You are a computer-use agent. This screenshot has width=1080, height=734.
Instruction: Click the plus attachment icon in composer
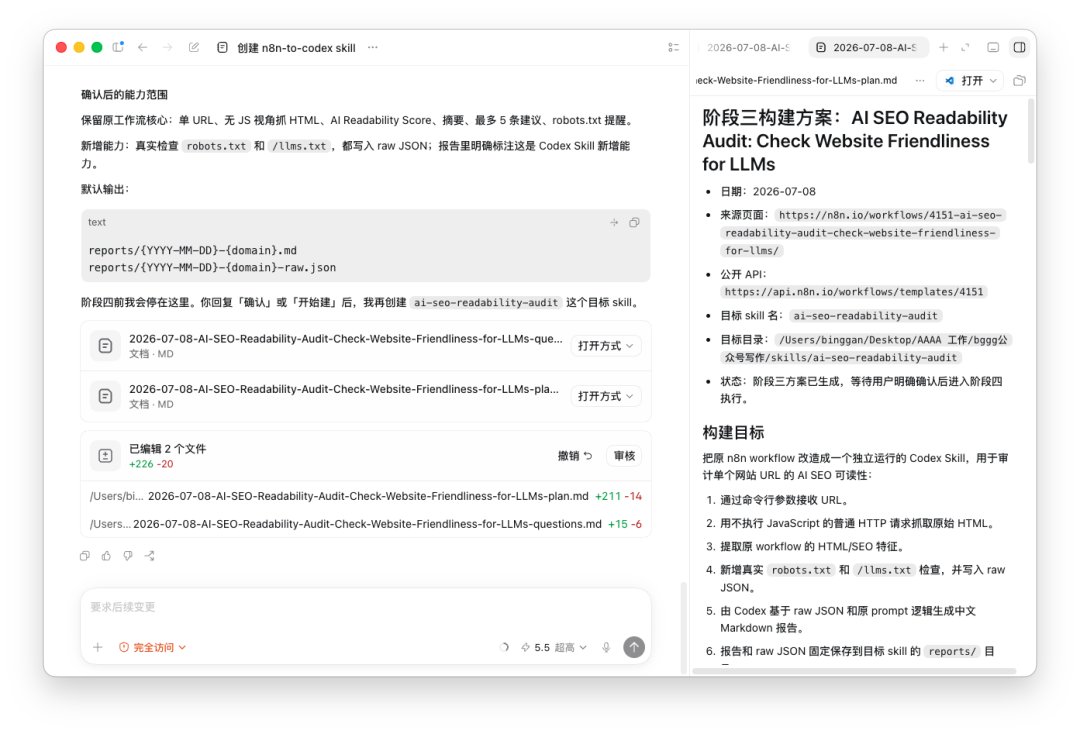click(98, 647)
